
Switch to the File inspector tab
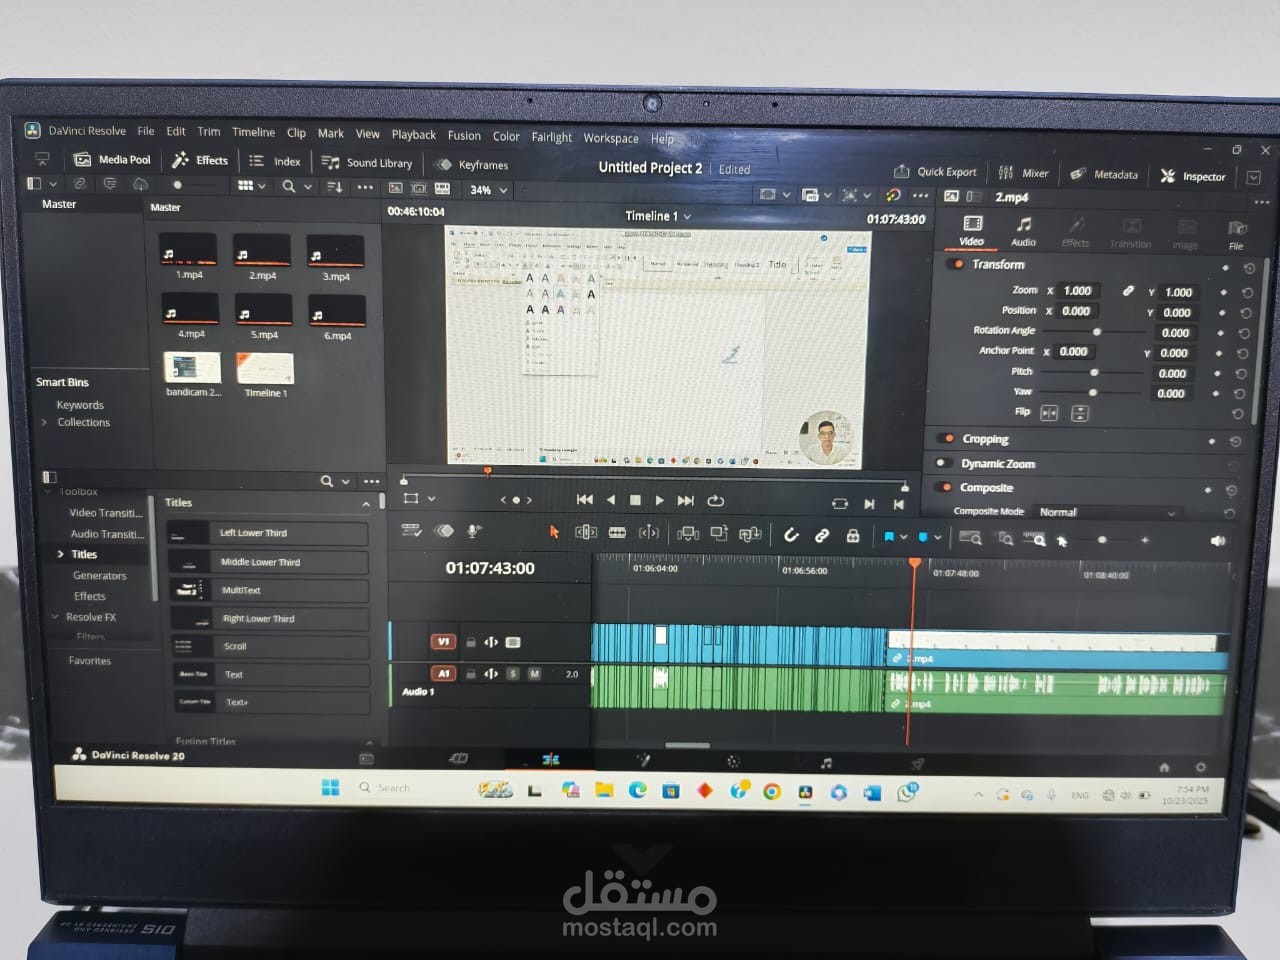click(x=1236, y=236)
